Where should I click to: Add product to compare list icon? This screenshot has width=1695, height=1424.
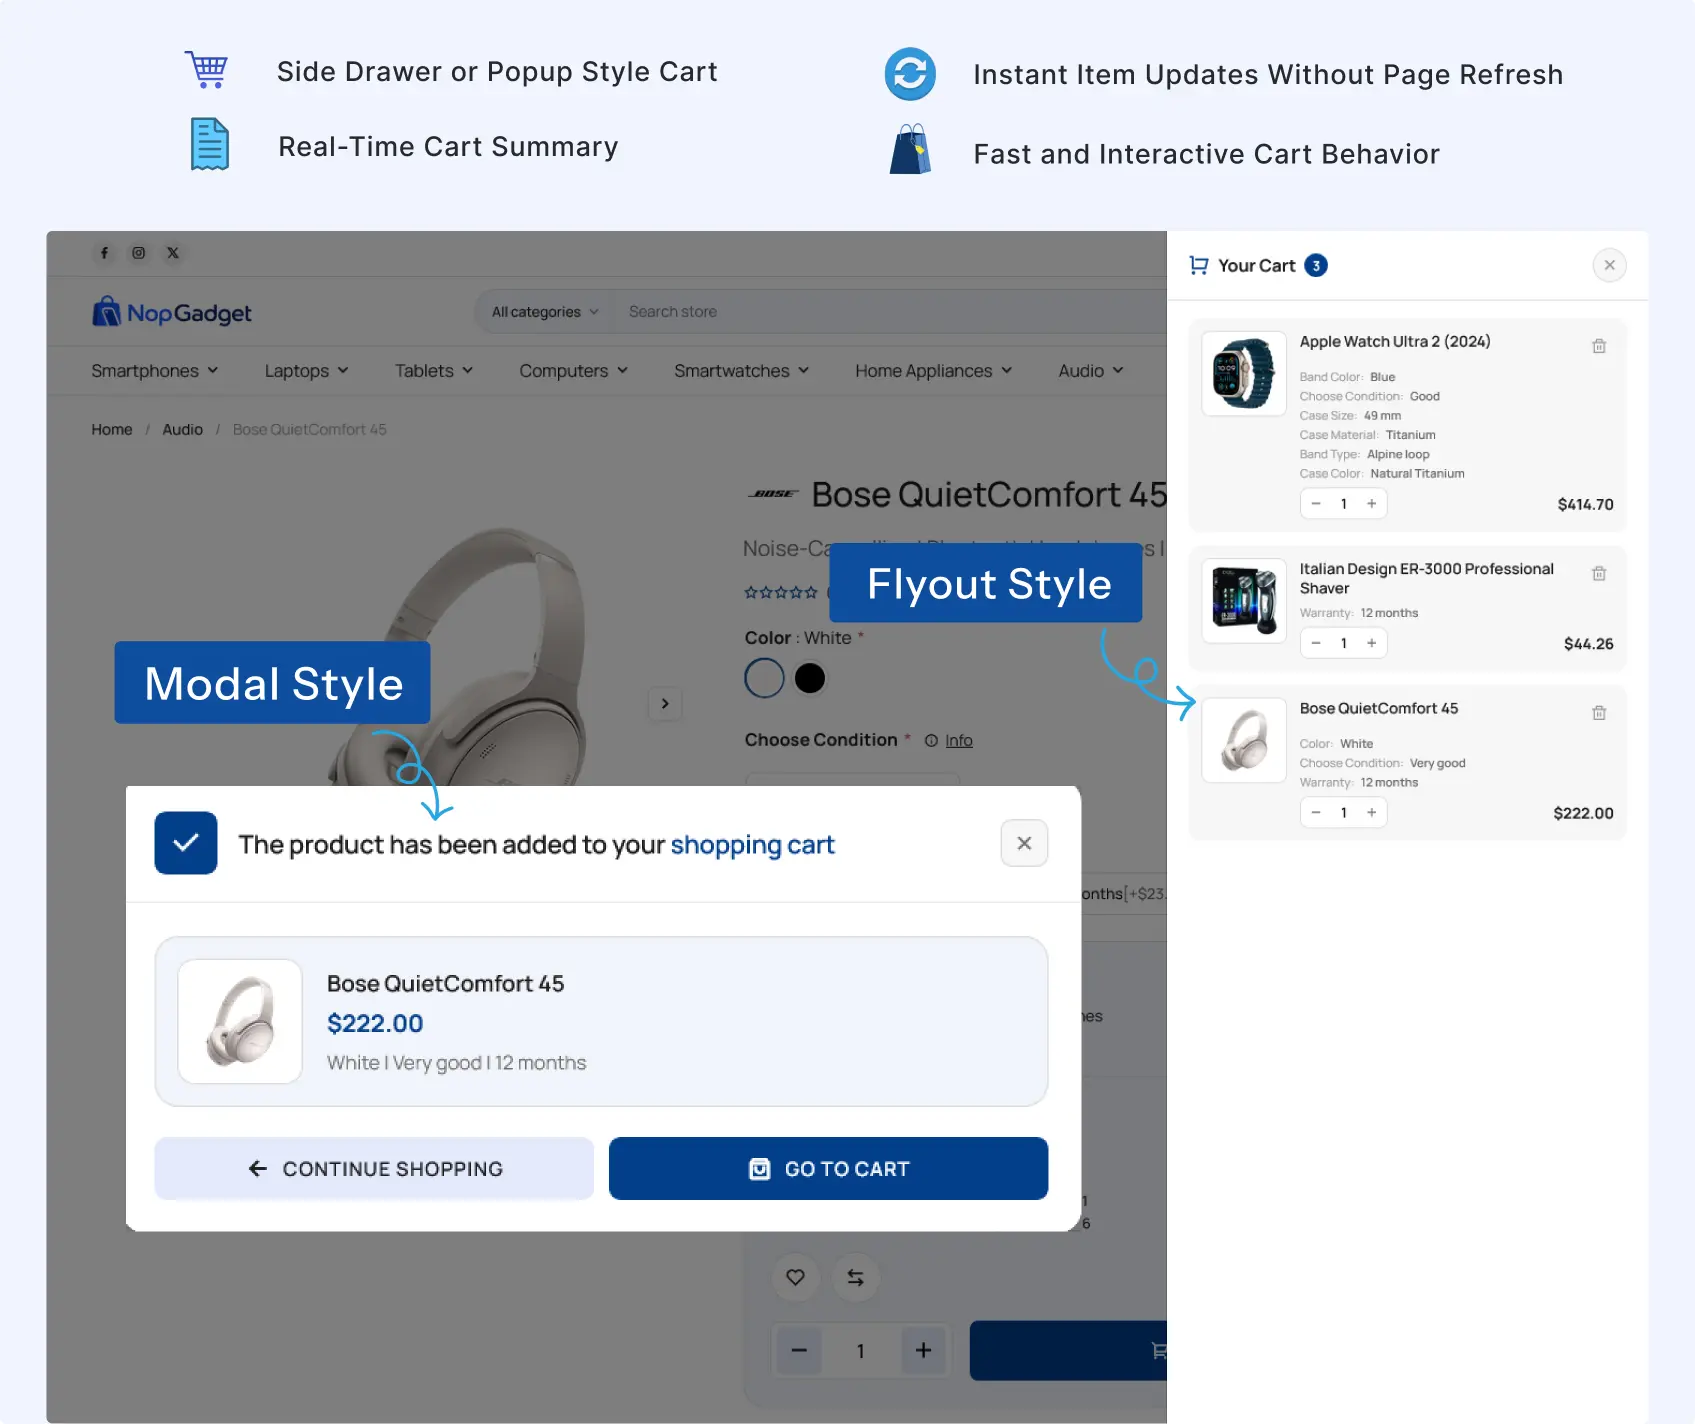(855, 1277)
